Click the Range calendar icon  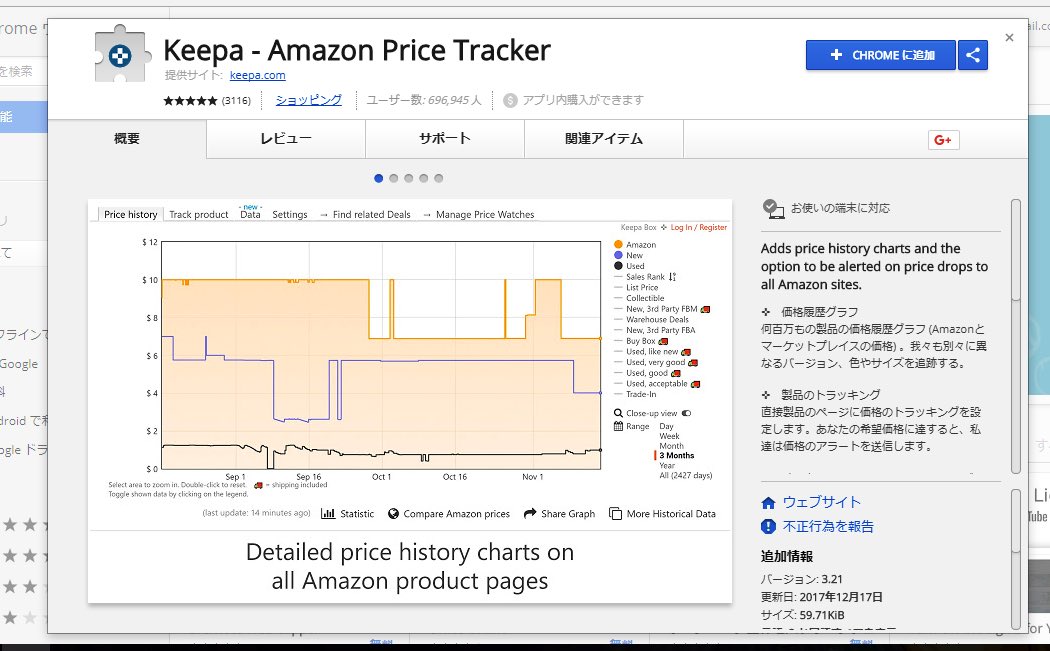[618, 426]
